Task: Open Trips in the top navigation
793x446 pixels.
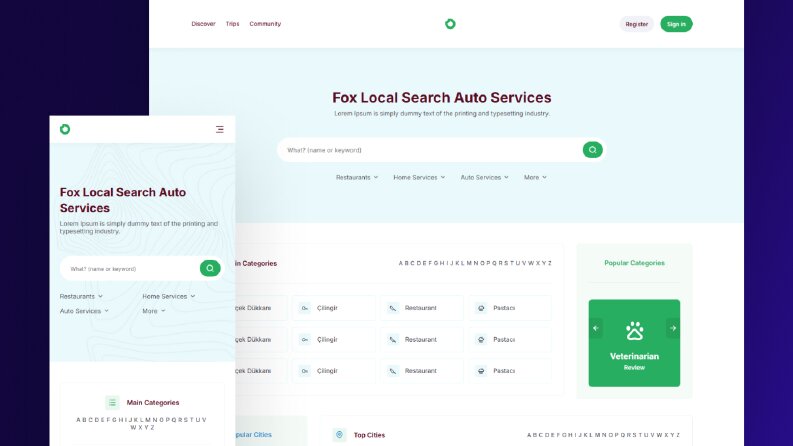Action: coord(232,24)
